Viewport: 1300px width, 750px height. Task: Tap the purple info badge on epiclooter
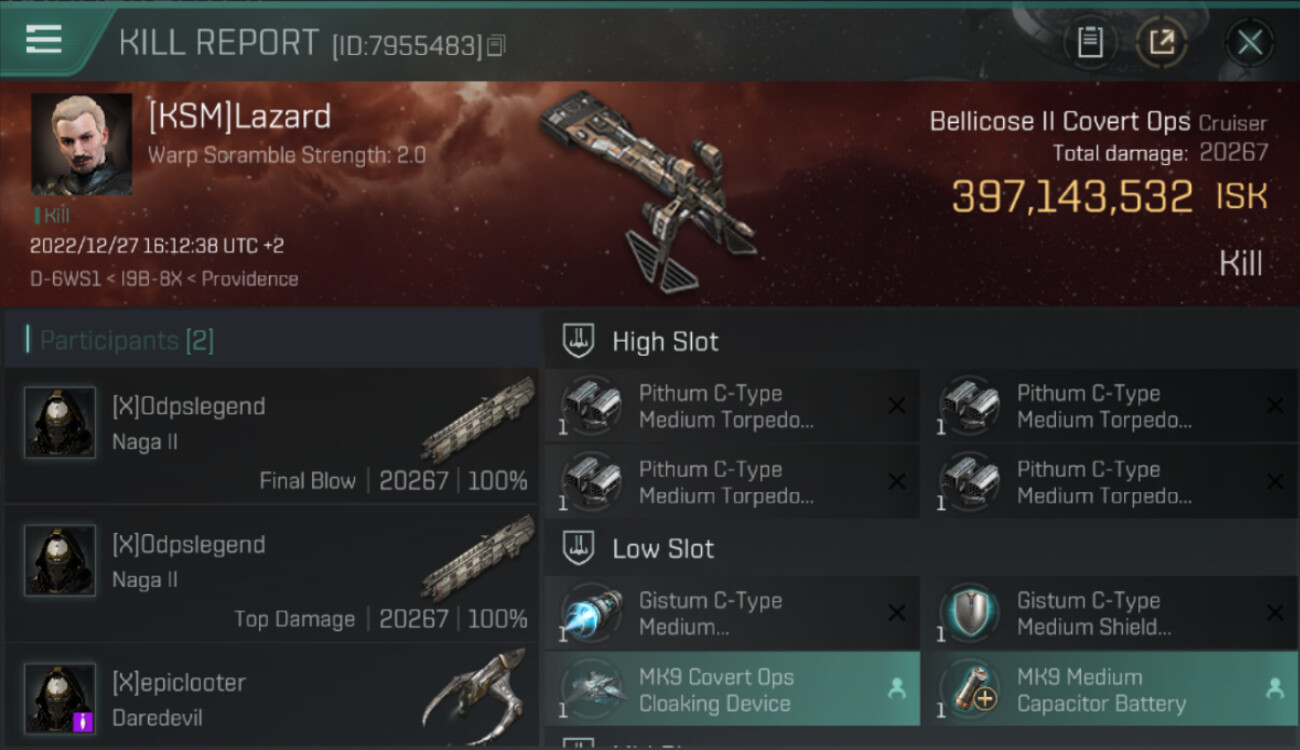(x=84, y=722)
